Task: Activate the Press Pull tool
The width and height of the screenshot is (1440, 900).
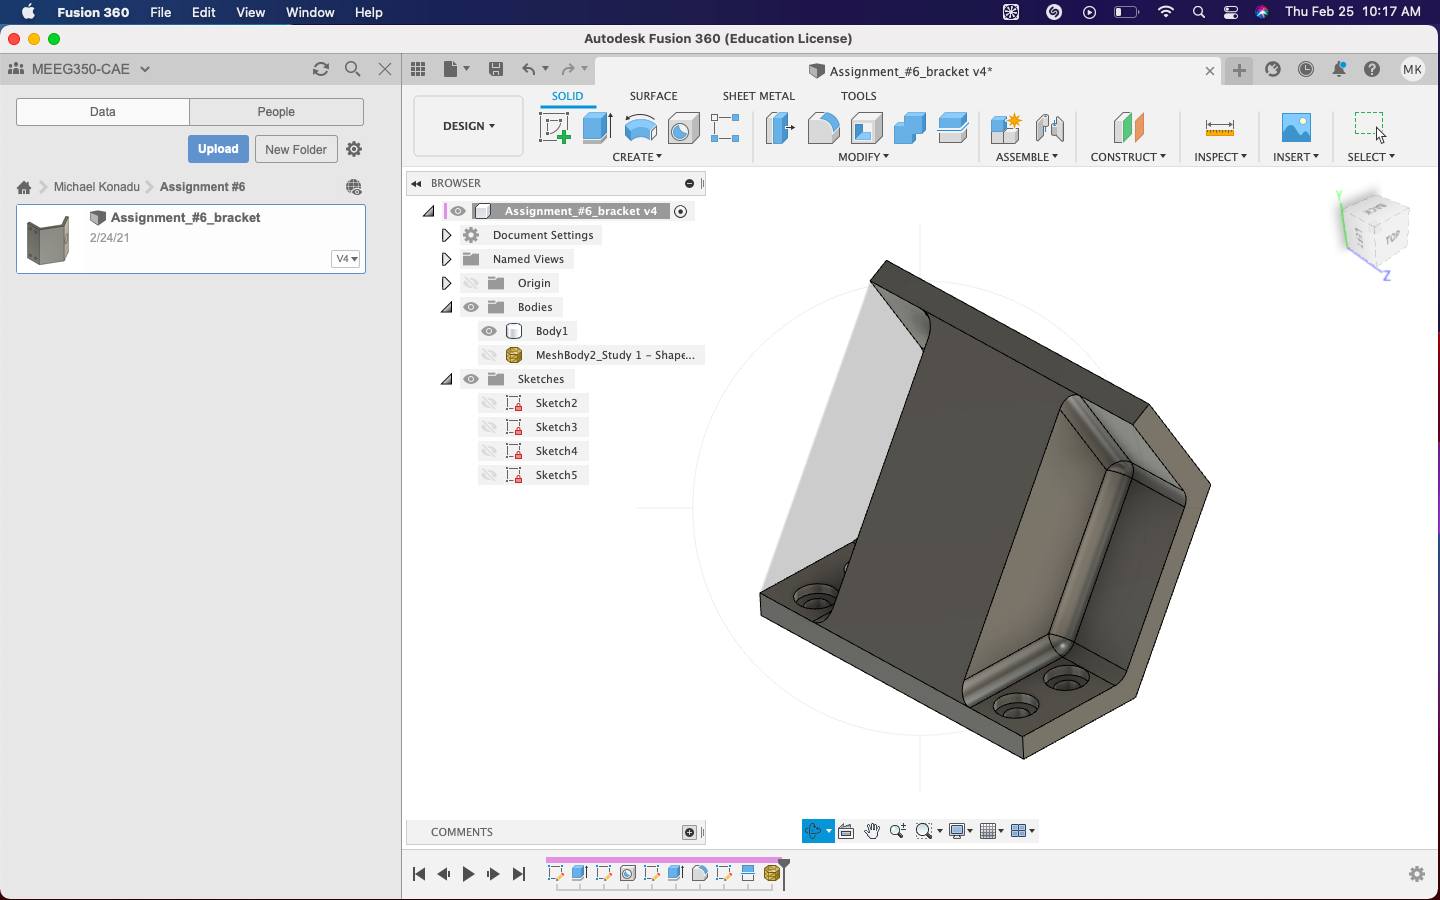Action: (x=779, y=128)
